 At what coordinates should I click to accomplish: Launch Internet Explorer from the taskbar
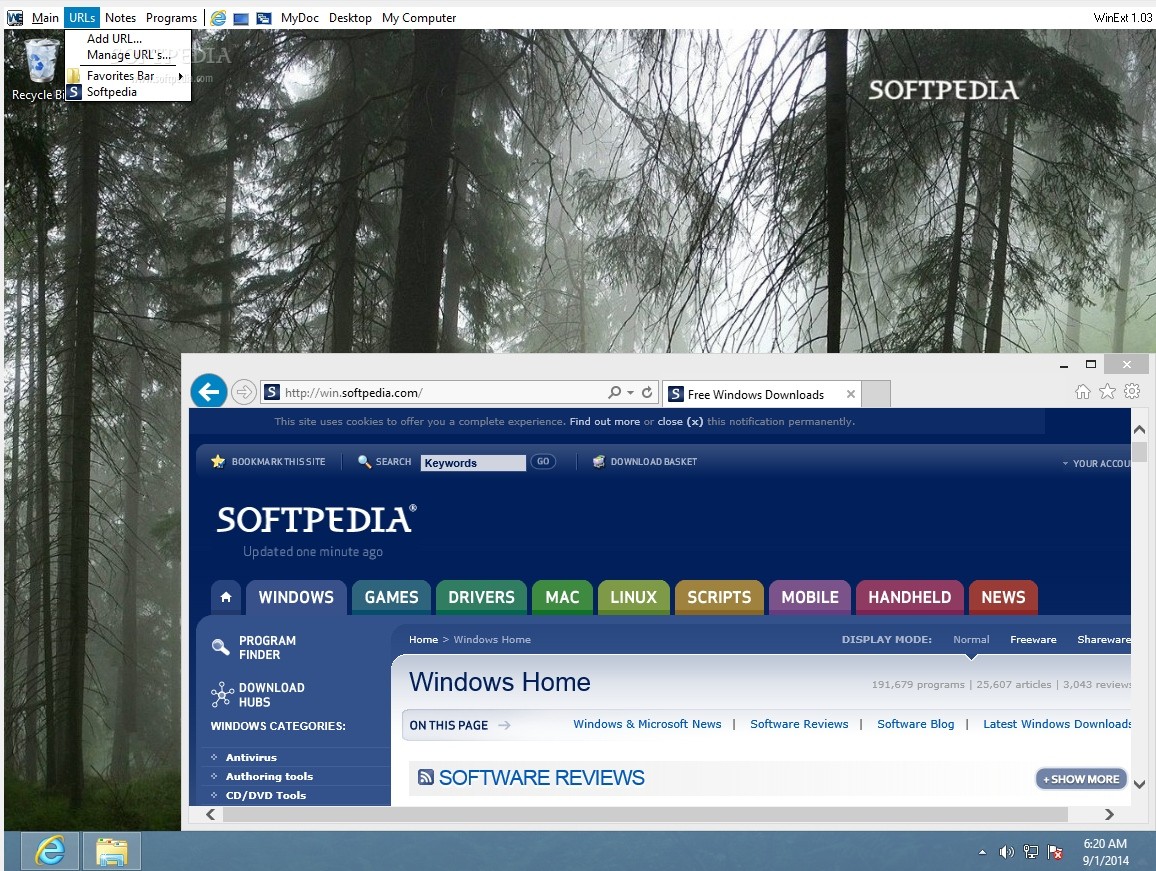pyautogui.click(x=50, y=851)
